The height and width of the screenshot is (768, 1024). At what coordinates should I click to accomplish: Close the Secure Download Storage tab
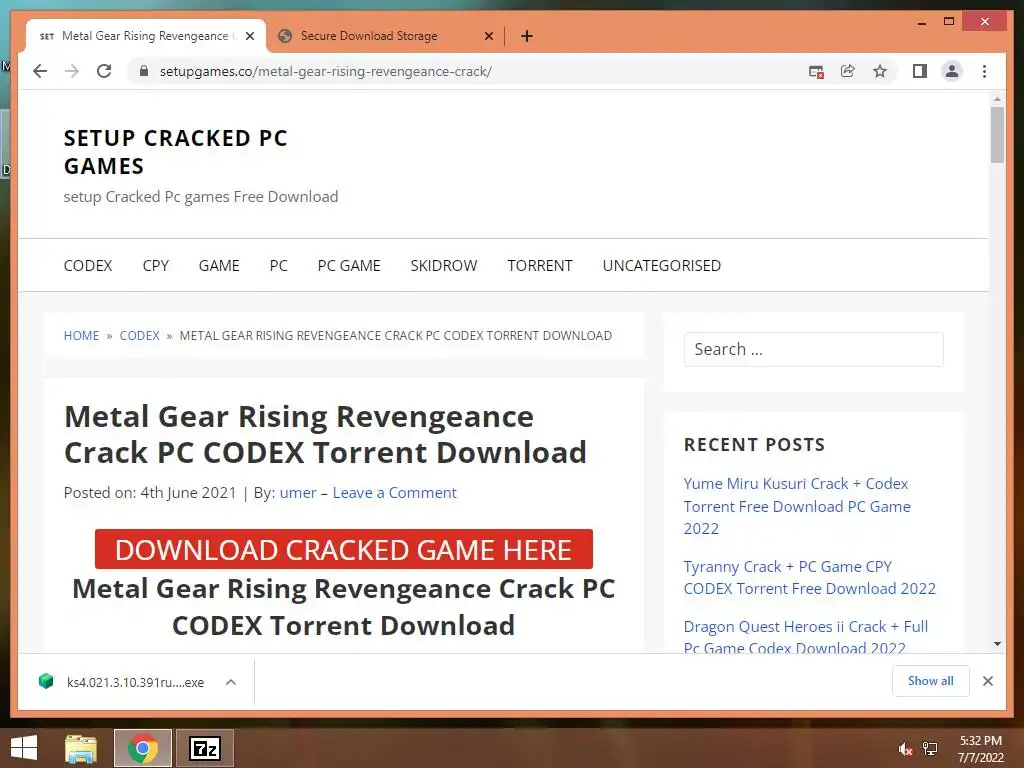coord(488,36)
